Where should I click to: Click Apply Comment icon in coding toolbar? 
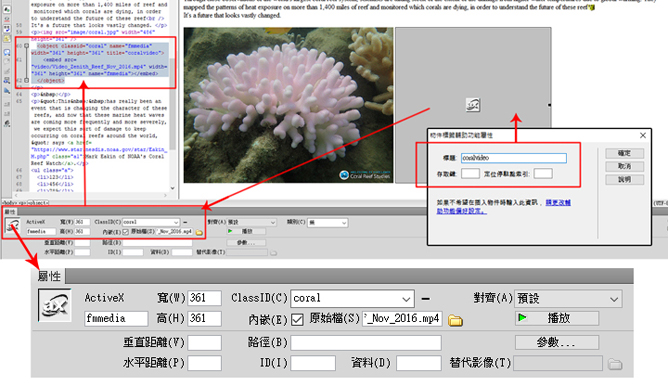[7, 52]
